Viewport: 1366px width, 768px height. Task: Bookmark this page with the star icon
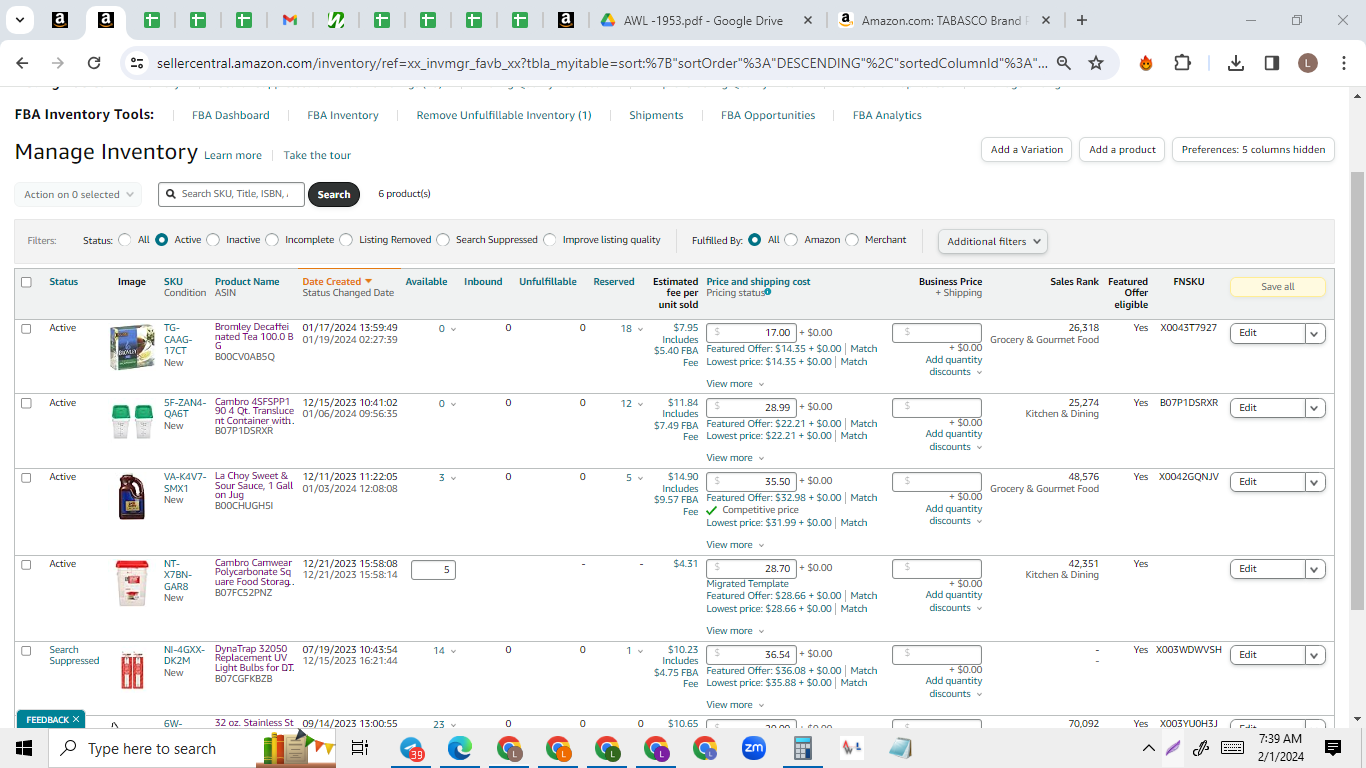(1096, 63)
